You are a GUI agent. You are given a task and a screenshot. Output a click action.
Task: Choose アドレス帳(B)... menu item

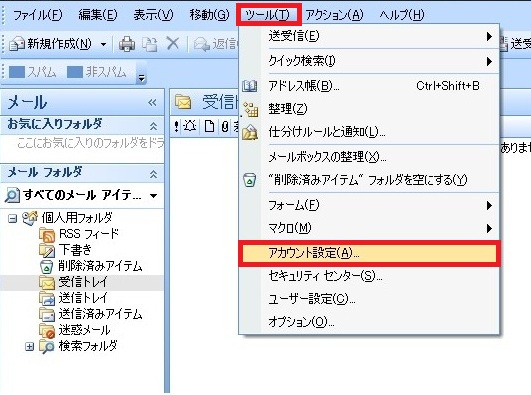tap(369, 86)
